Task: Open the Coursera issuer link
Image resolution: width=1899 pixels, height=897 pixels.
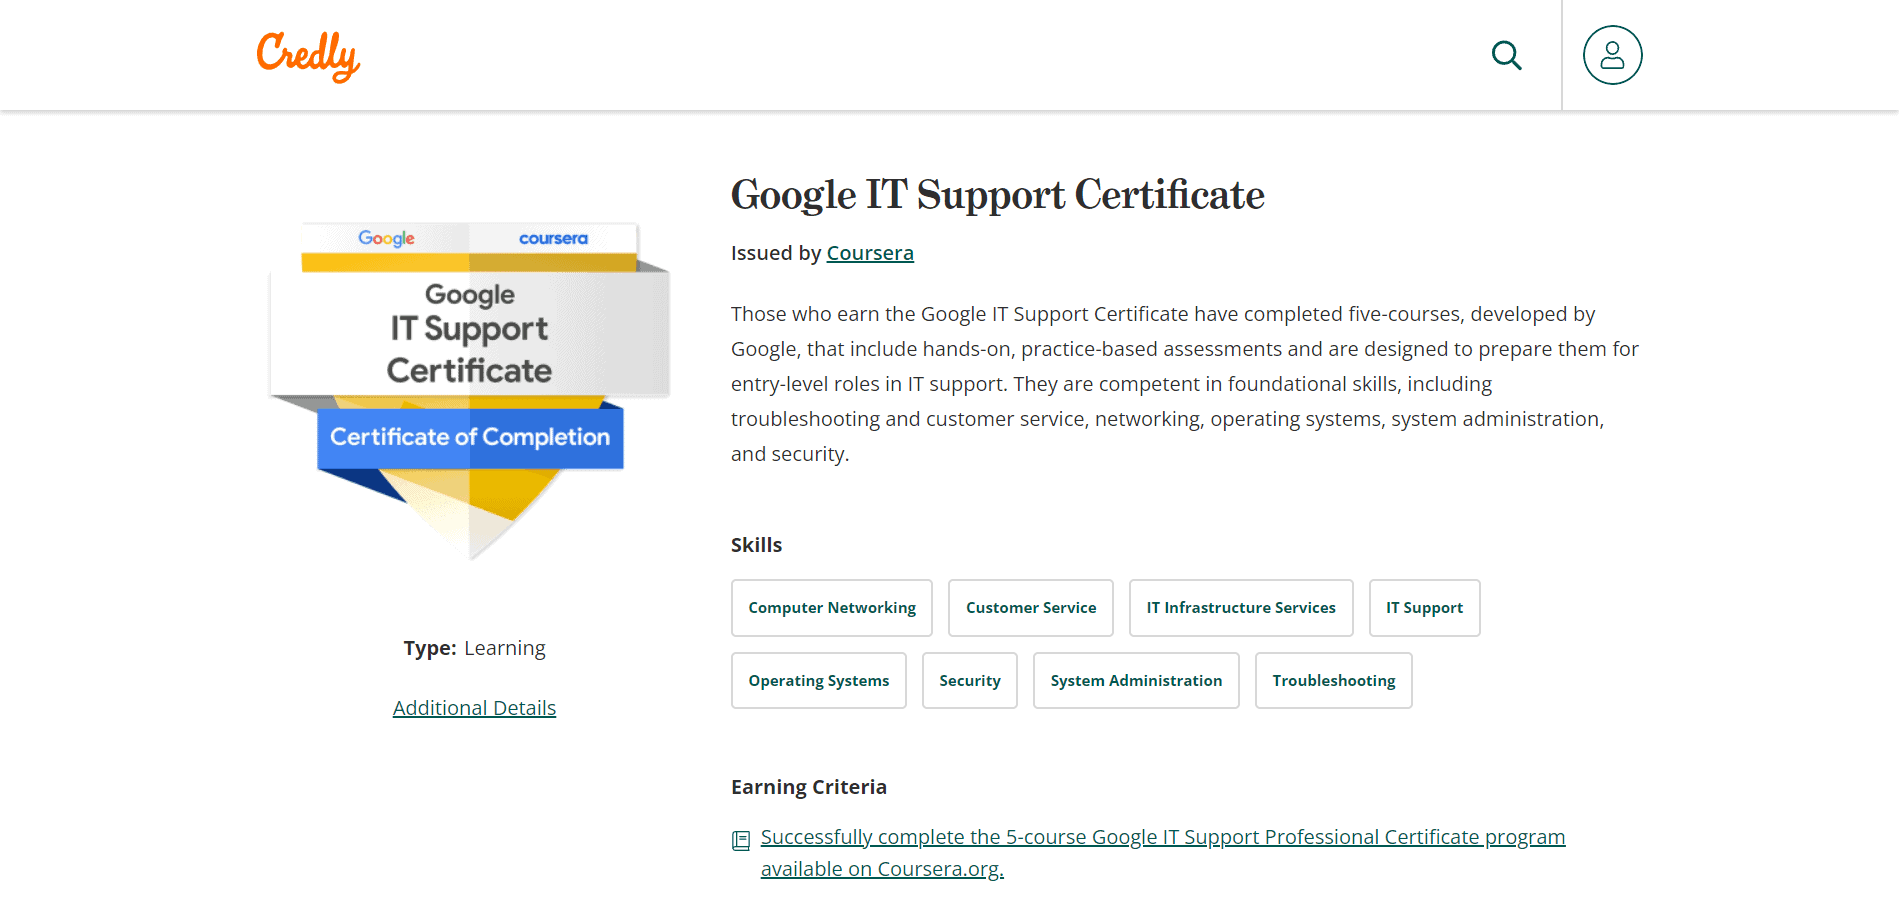Action: click(x=870, y=253)
